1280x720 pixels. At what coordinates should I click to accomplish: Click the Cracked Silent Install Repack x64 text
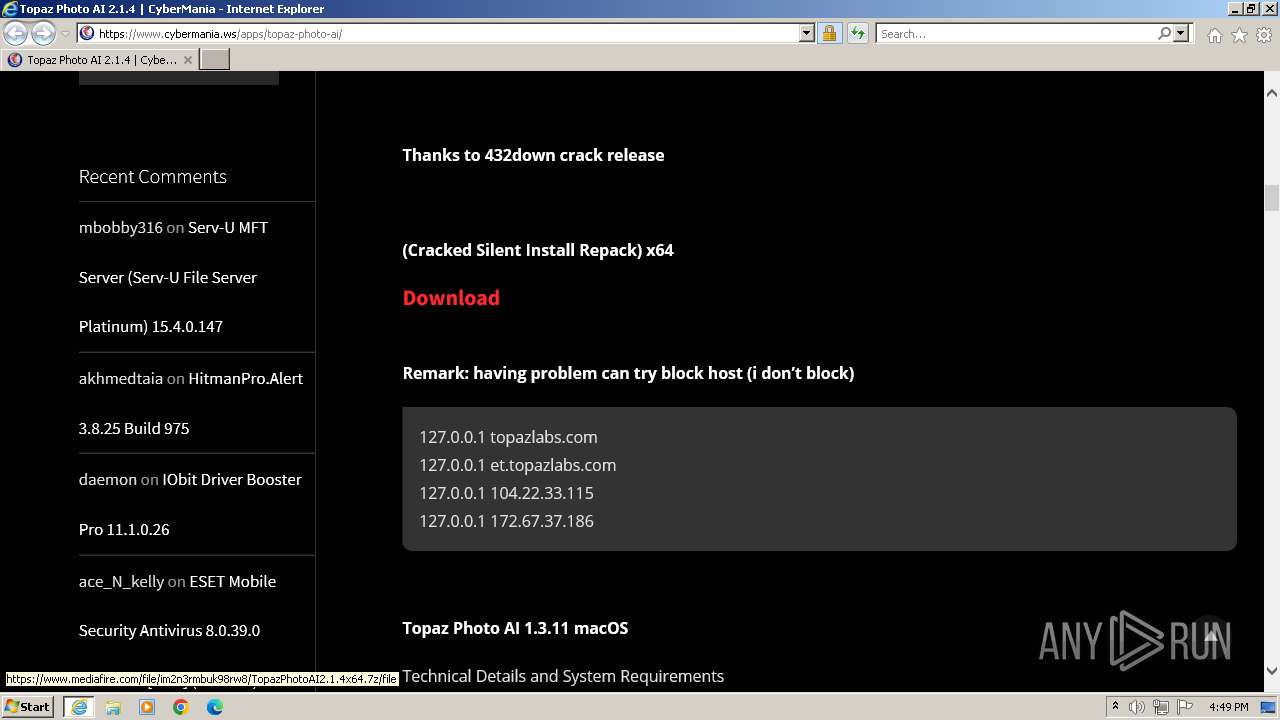click(x=538, y=250)
